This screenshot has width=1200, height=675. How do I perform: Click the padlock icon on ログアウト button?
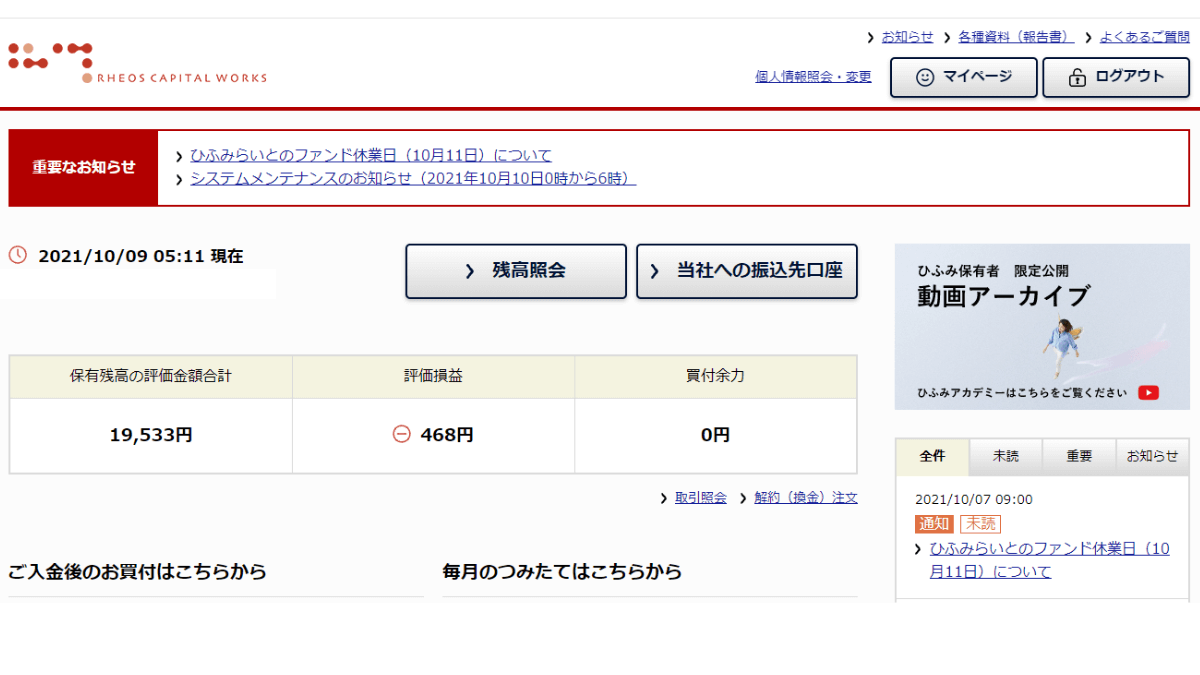pos(1077,77)
